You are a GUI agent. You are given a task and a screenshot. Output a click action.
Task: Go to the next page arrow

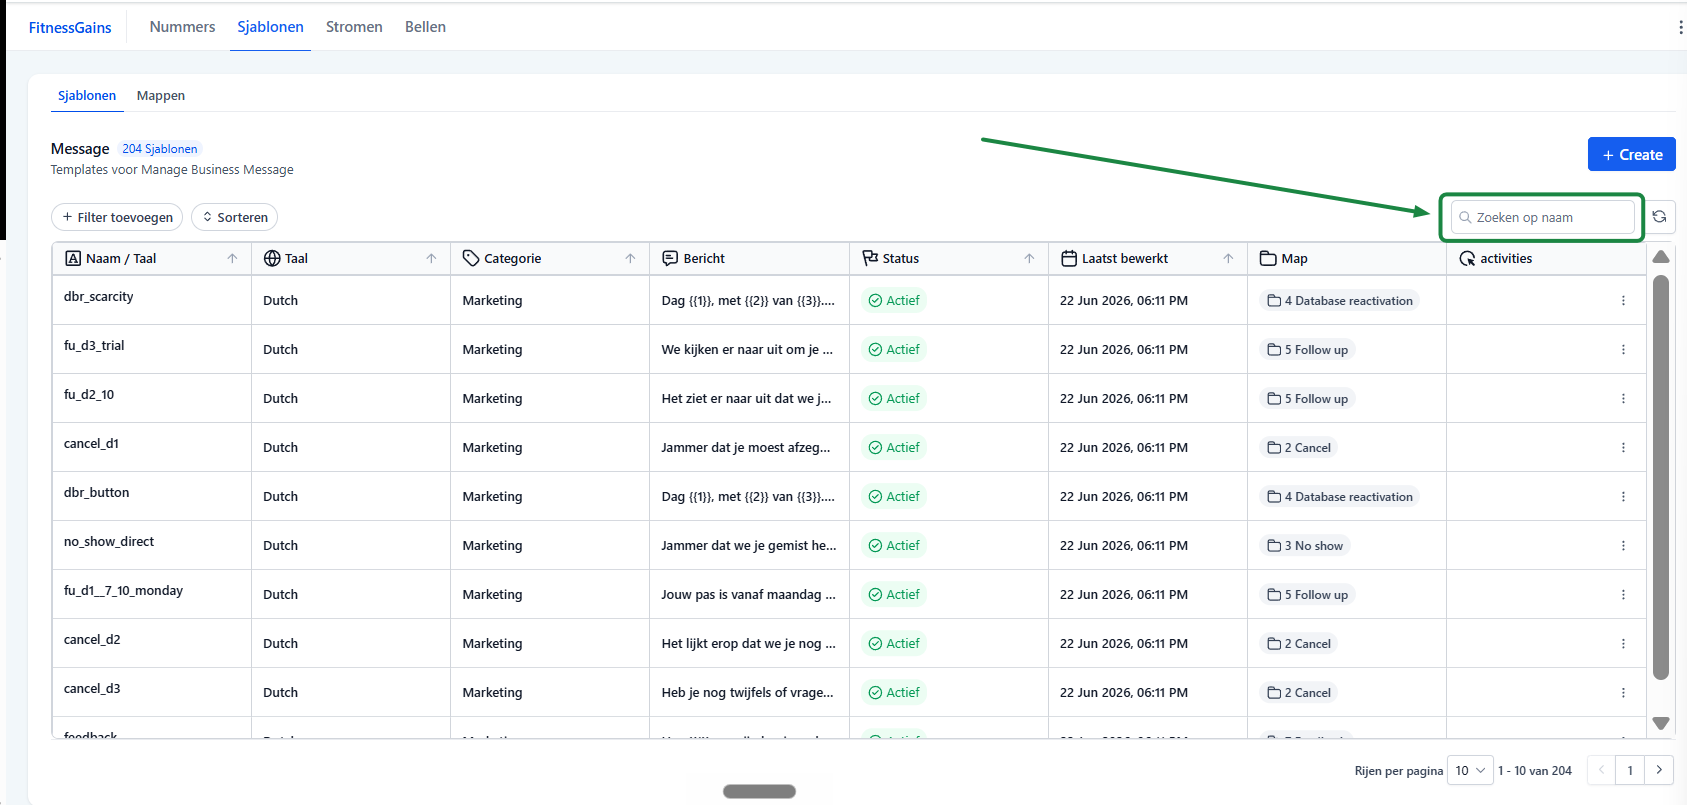tap(1659, 770)
